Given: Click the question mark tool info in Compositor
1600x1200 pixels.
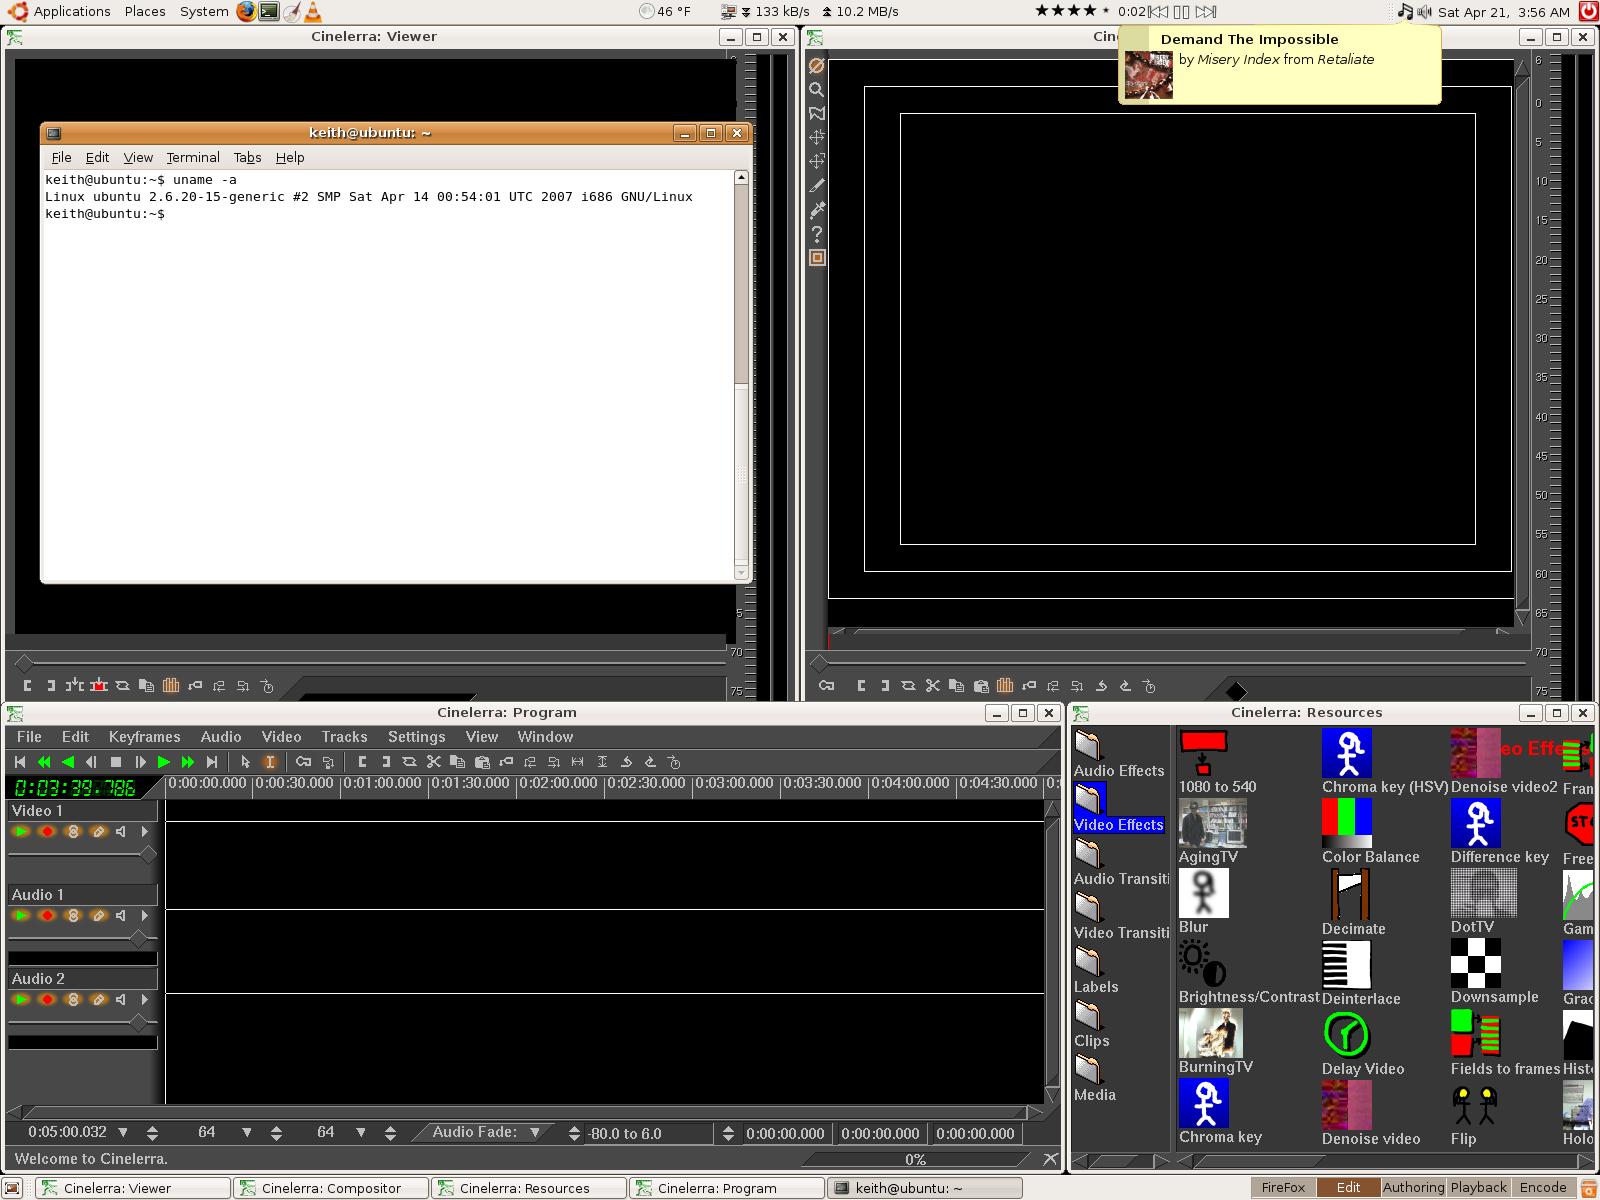Looking at the screenshot, I should [817, 233].
